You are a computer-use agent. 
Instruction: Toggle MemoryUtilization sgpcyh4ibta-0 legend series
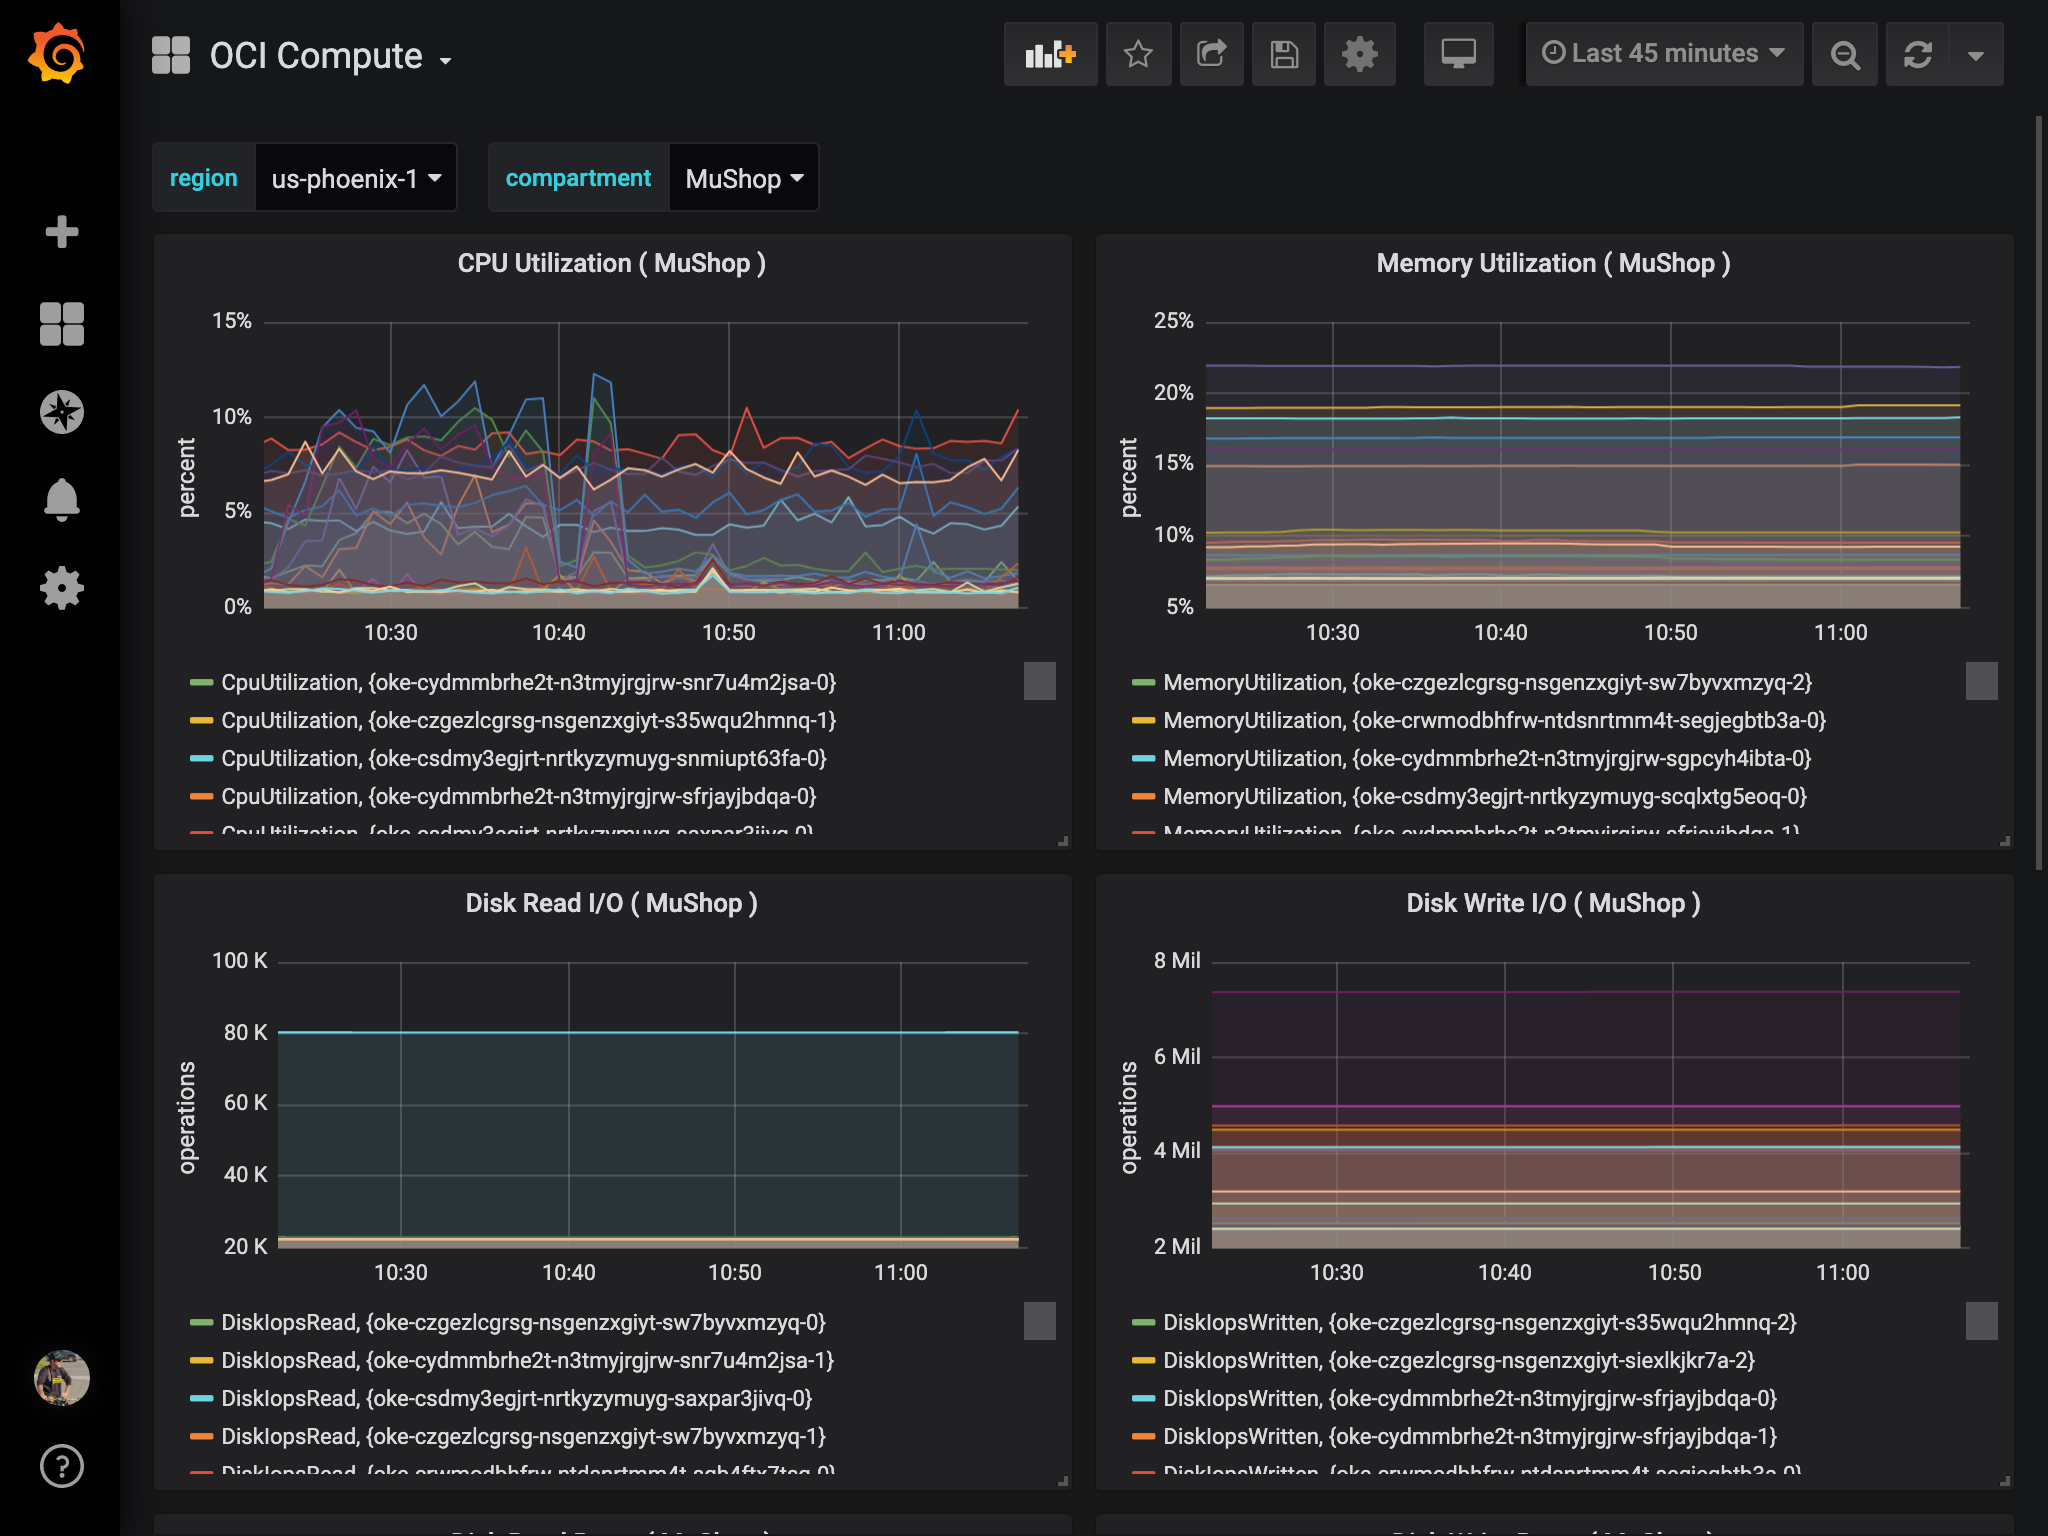(1486, 759)
